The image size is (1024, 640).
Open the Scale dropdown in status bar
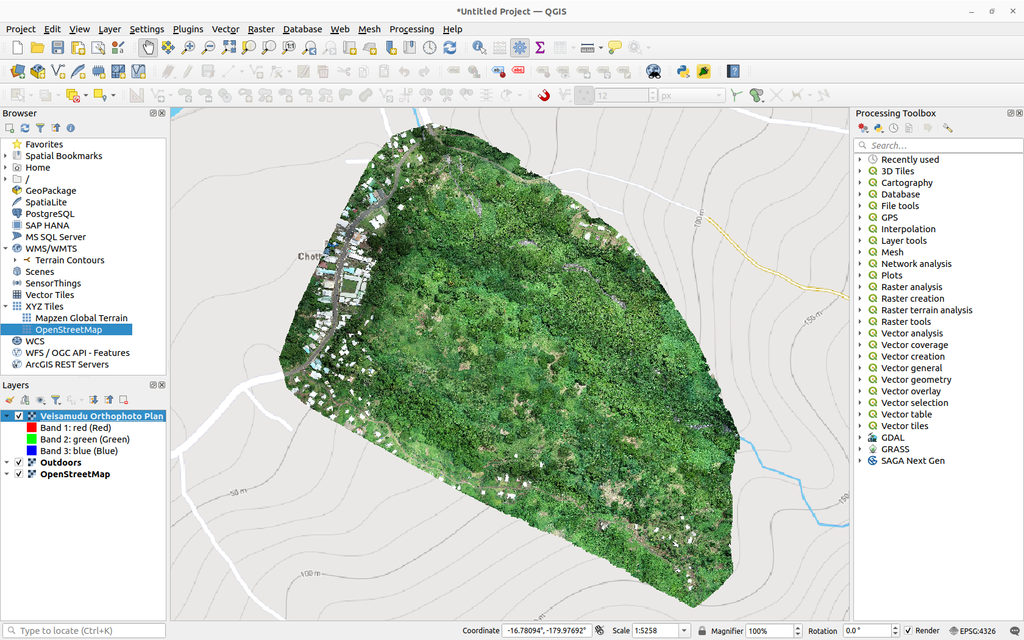(685, 630)
